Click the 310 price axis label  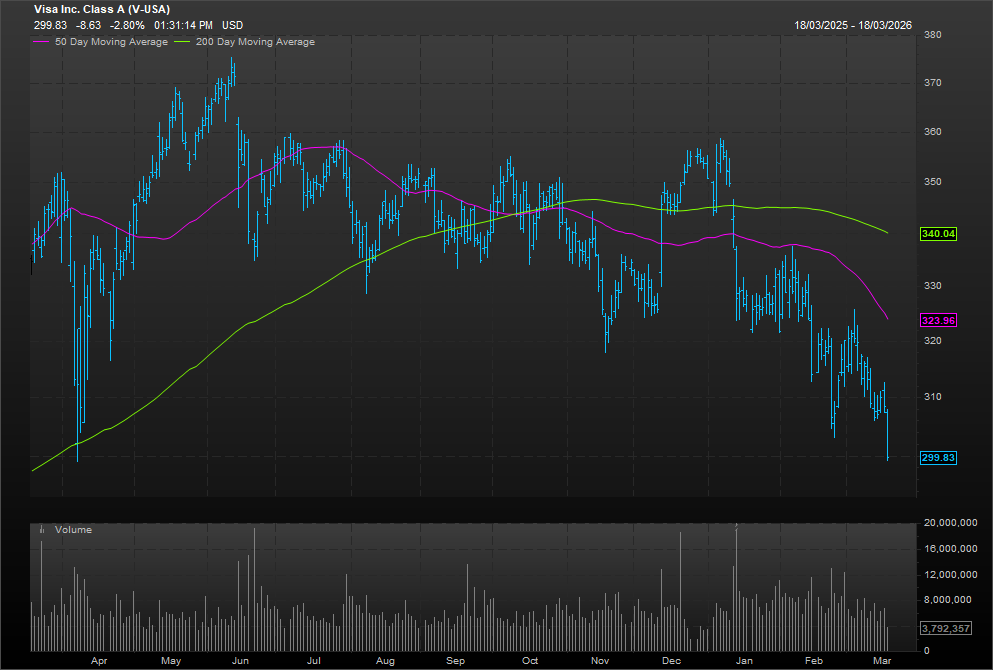point(933,397)
